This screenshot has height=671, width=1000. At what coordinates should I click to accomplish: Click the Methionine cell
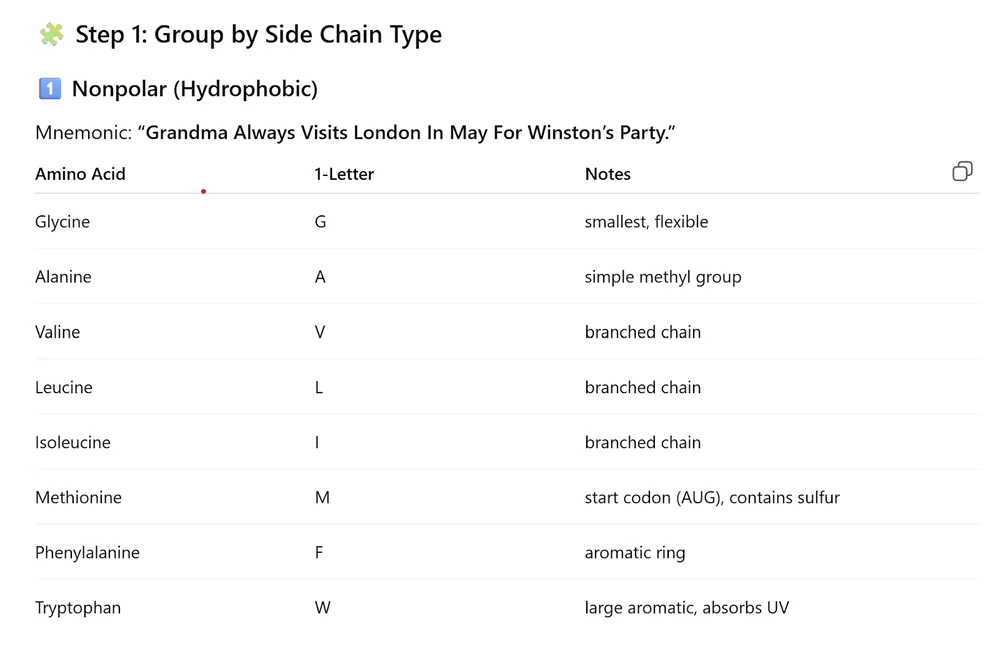78,497
